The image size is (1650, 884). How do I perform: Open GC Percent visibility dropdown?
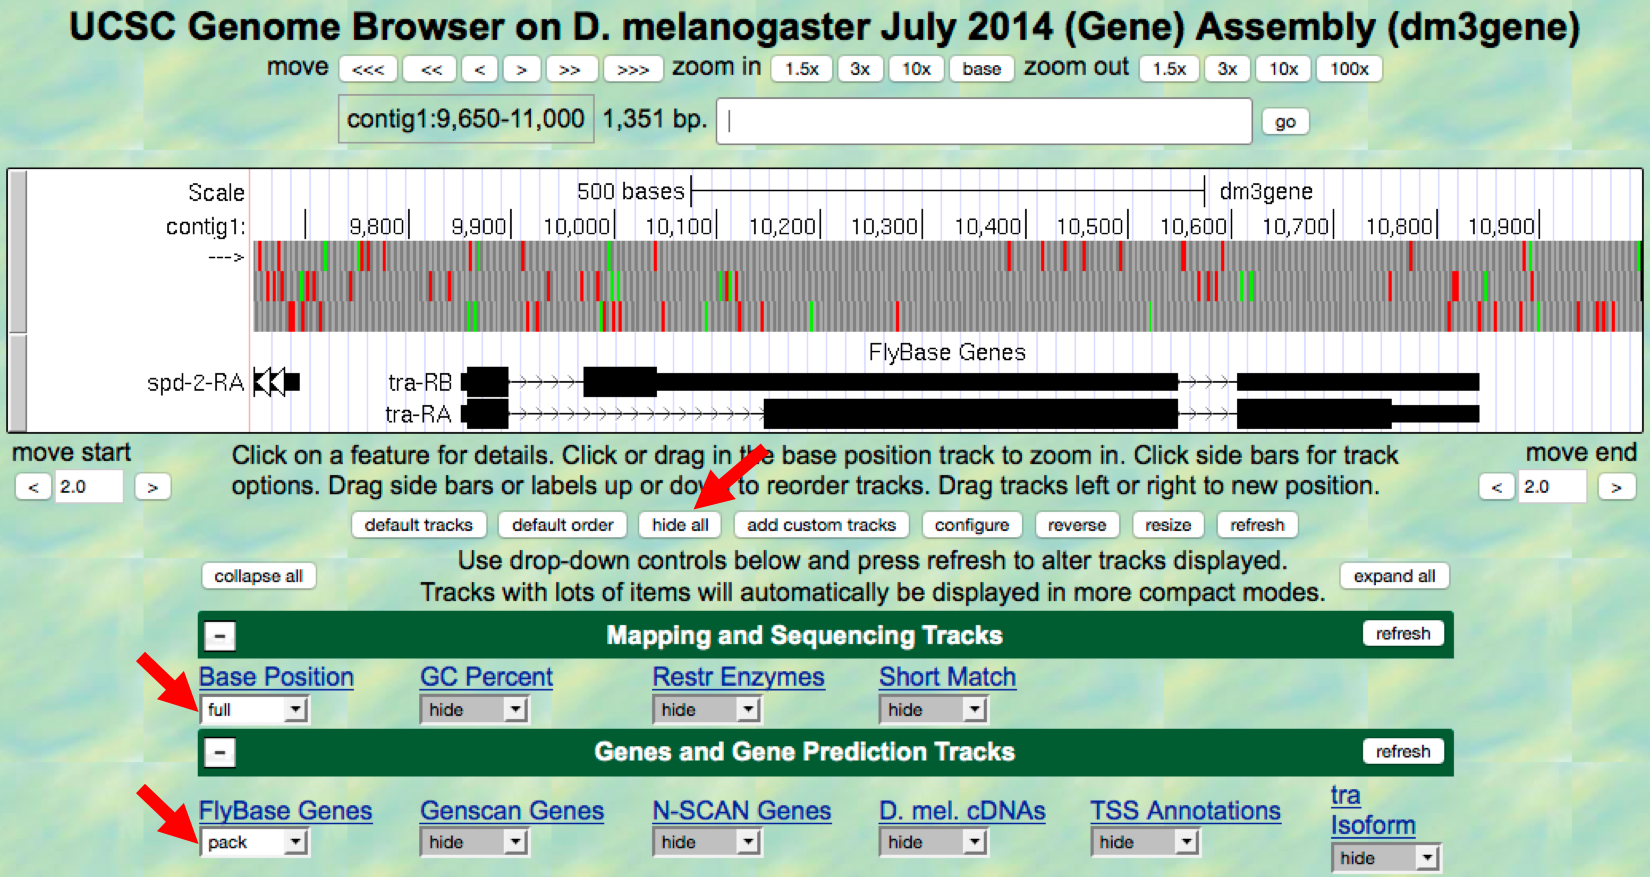pos(474,710)
